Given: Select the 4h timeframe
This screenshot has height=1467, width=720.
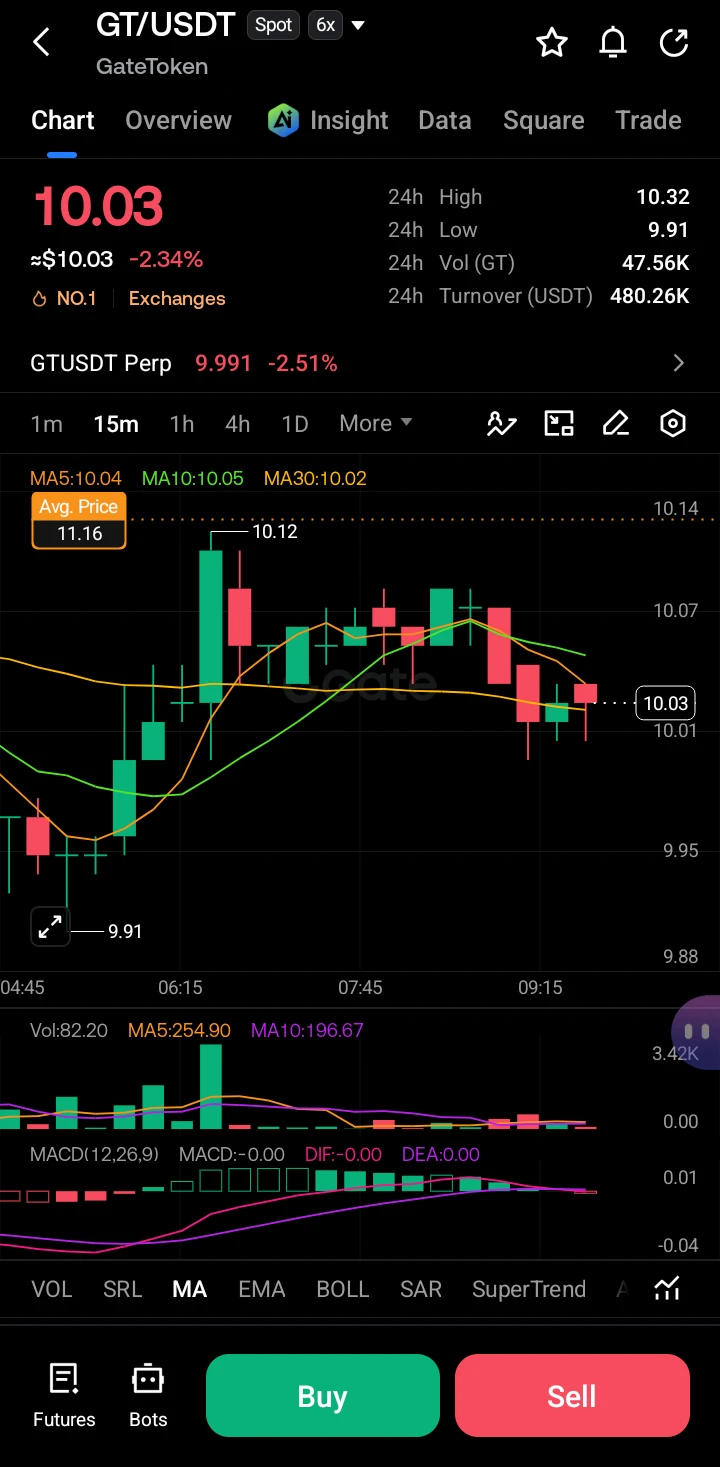Looking at the screenshot, I should tap(238, 423).
